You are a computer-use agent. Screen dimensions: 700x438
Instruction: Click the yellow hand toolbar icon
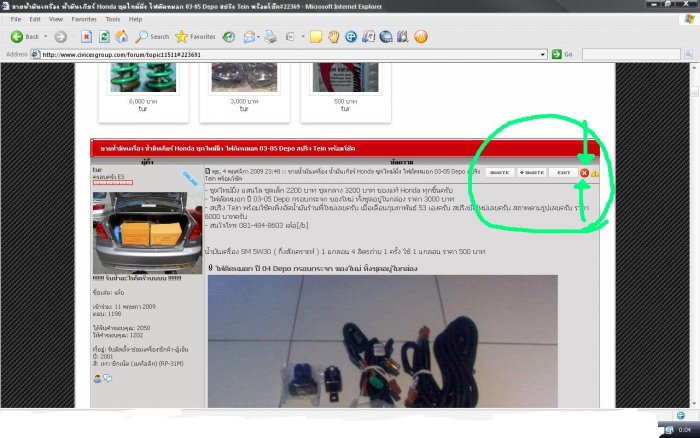click(333, 37)
